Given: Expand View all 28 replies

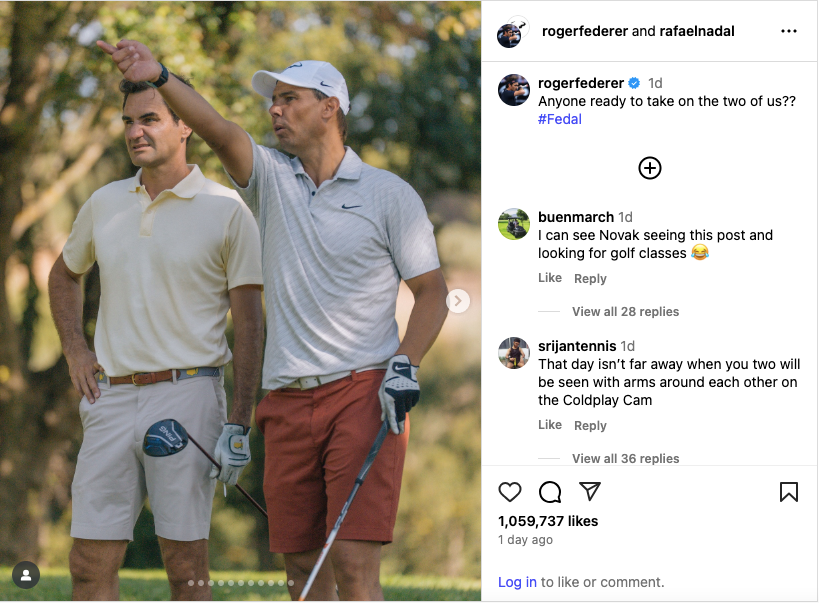Looking at the screenshot, I should point(625,312).
